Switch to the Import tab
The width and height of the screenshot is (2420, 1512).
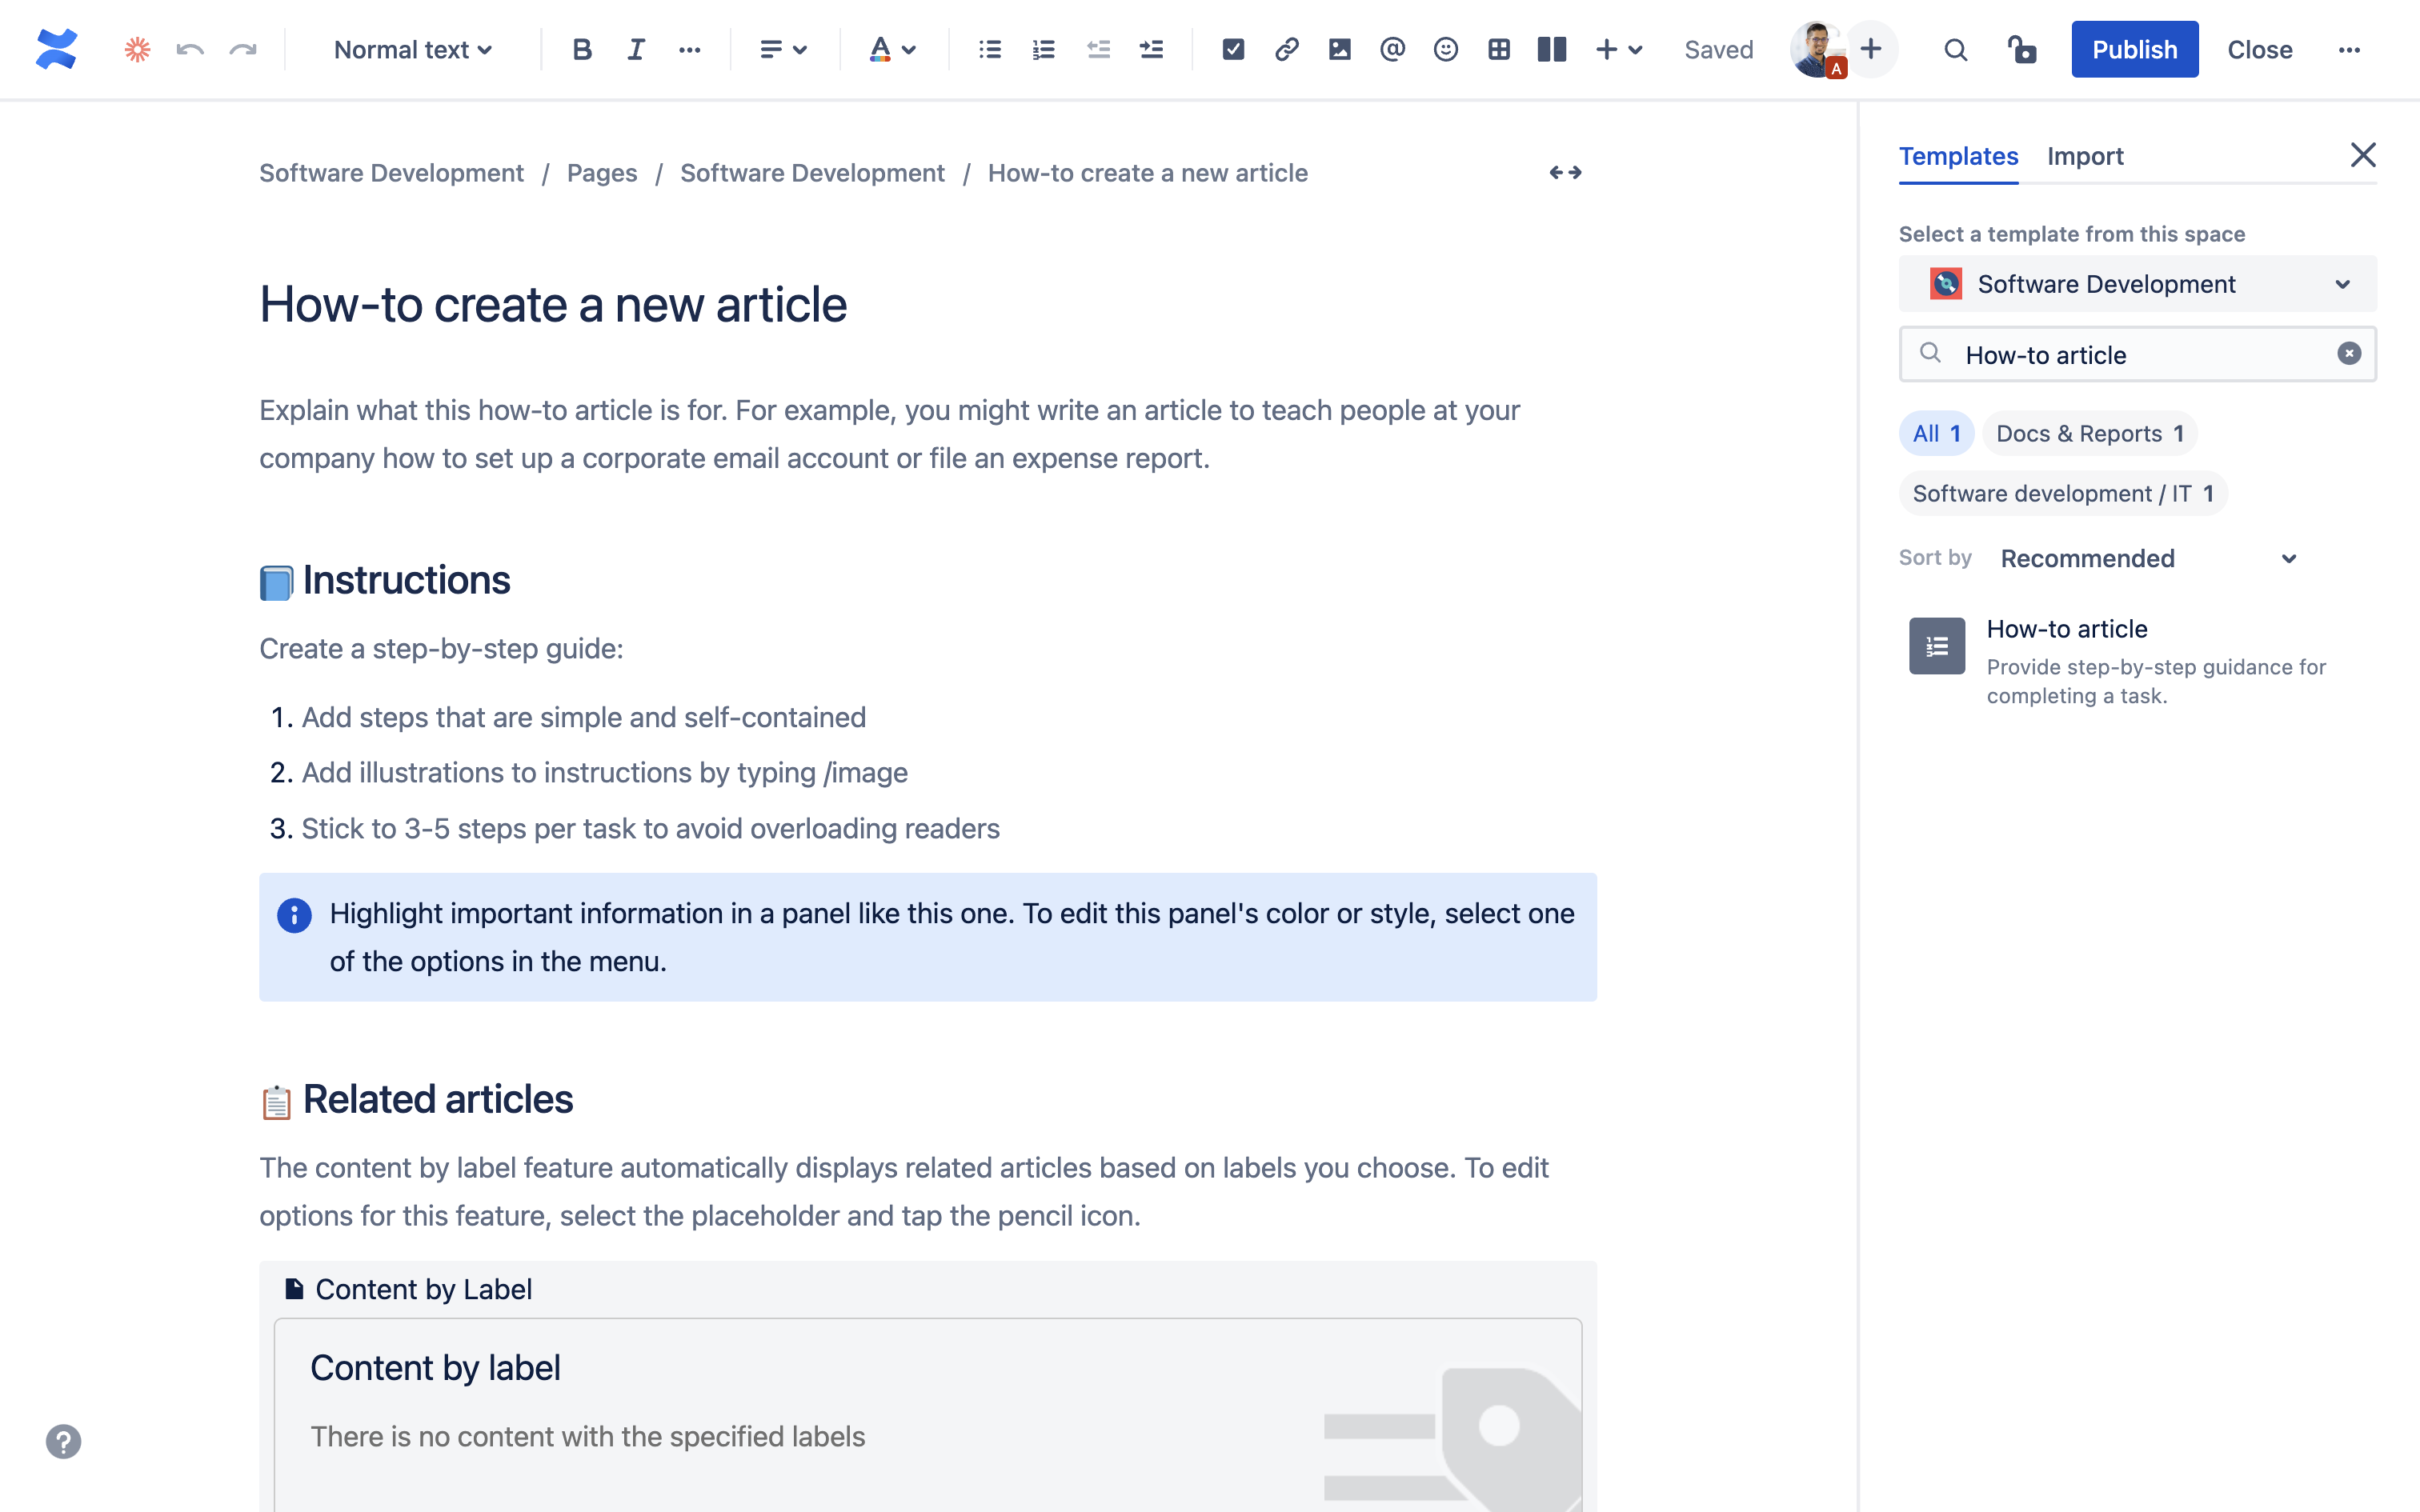coord(2084,156)
